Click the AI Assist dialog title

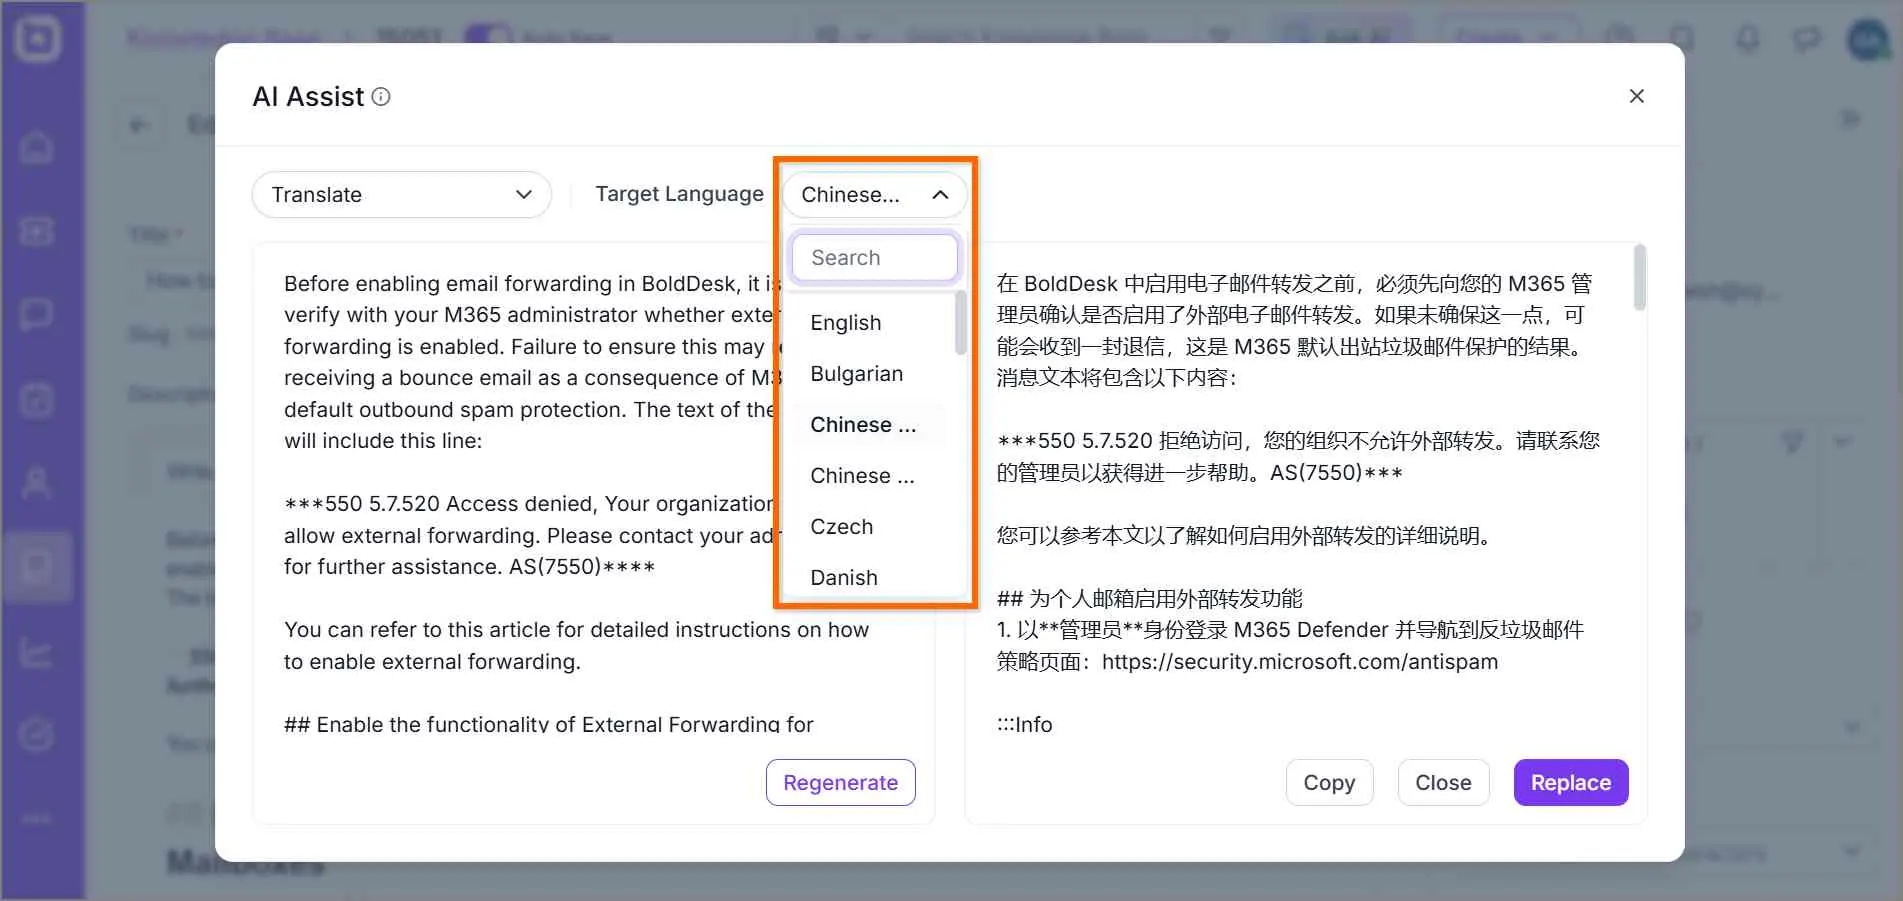[308, 97]
